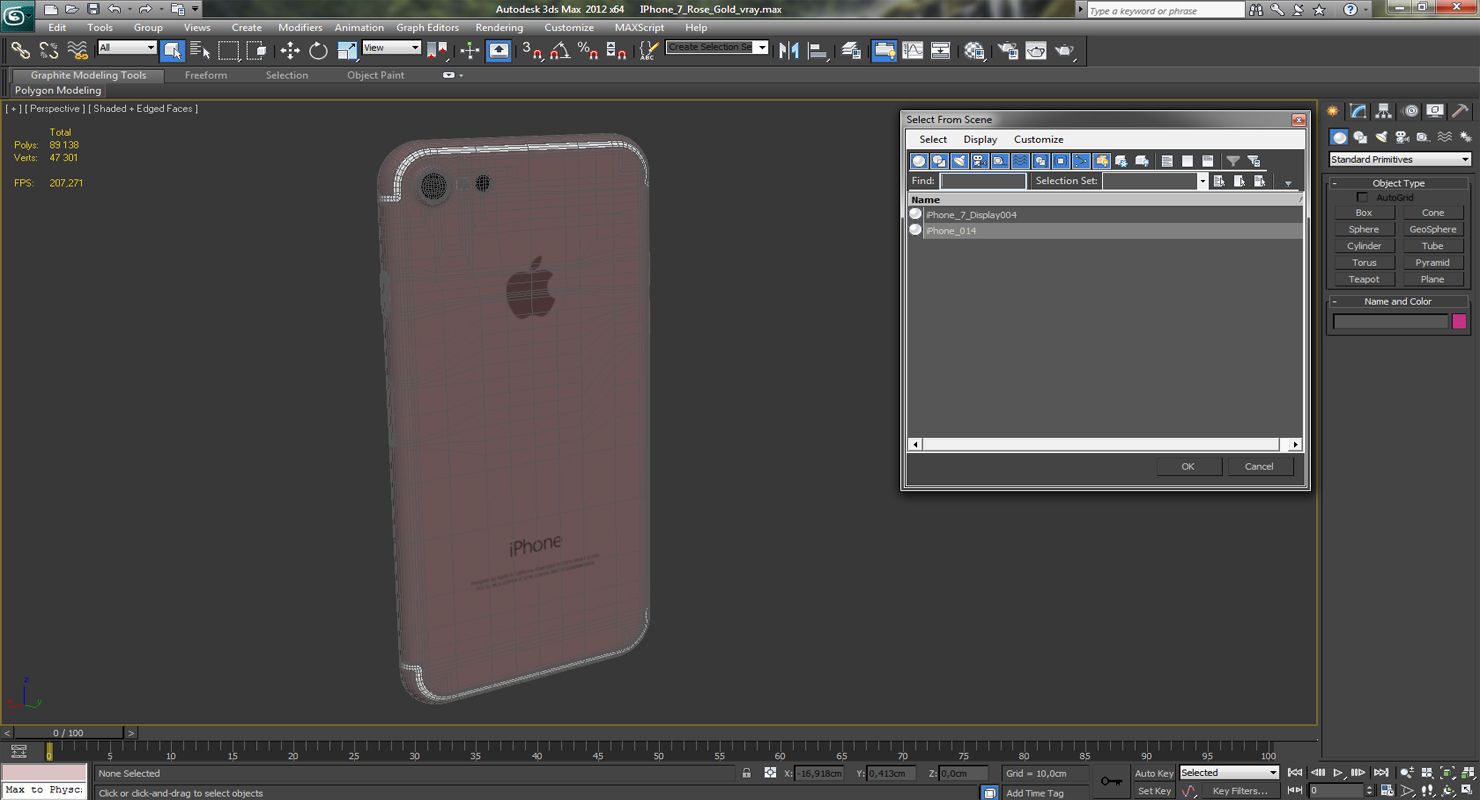1480x800 pixels.
Task: Switch to the Freeform ribbon tab
Action: [x=206, y=75]
